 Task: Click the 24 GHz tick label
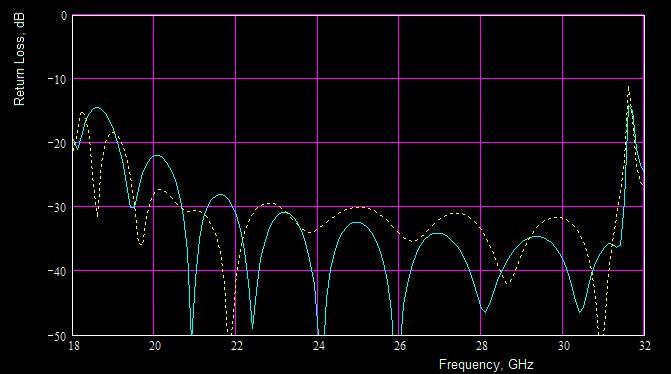pyautogui.click(x=318, y=346)
